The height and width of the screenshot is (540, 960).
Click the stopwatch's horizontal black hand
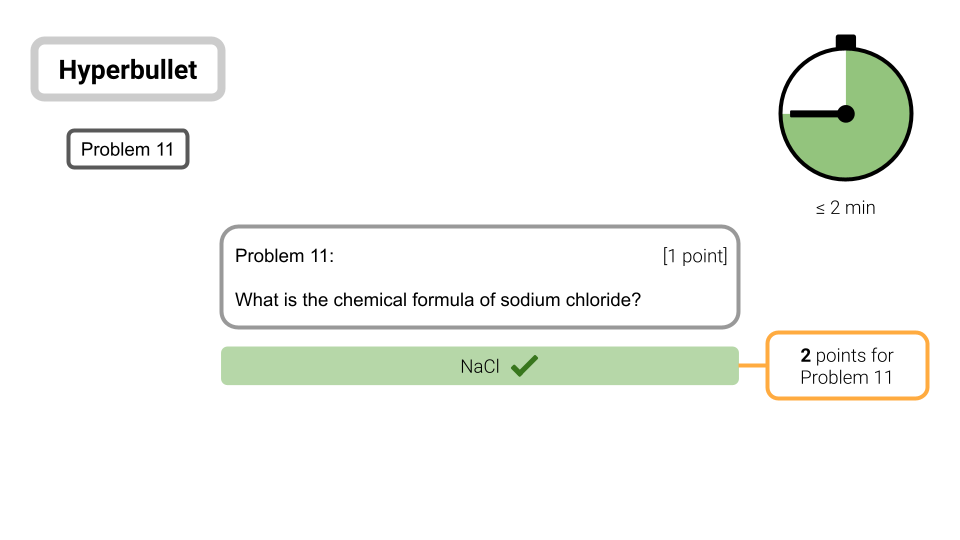click(x=814, y=114)
